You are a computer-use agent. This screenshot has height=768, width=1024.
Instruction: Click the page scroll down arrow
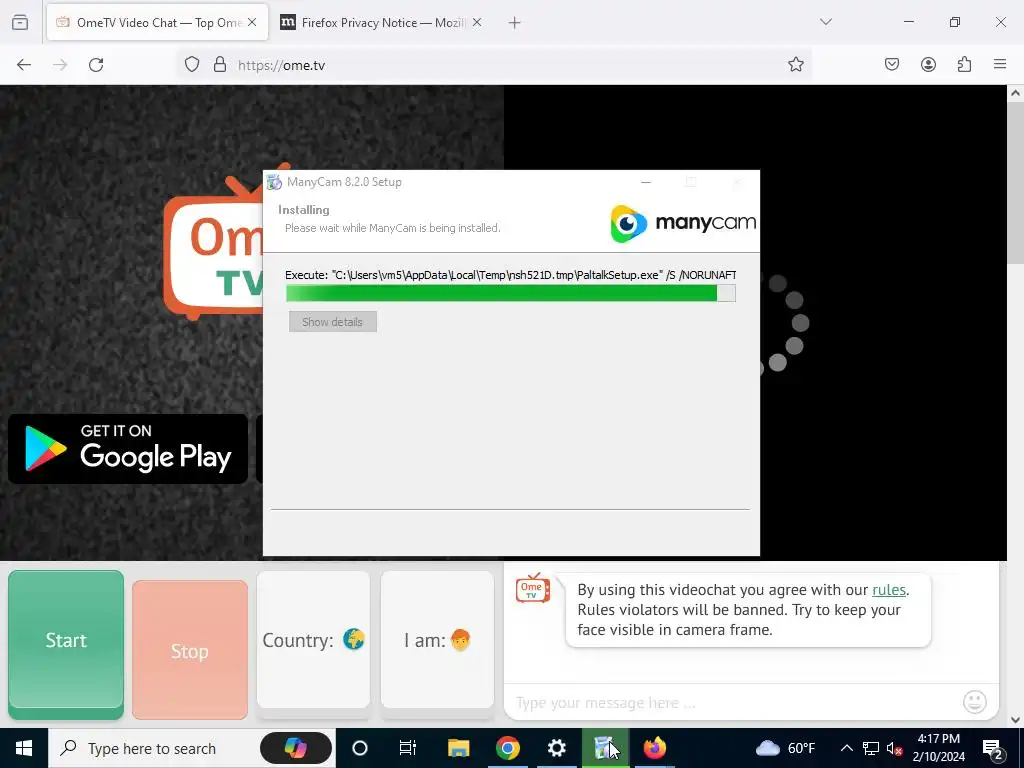[1015, 719]
